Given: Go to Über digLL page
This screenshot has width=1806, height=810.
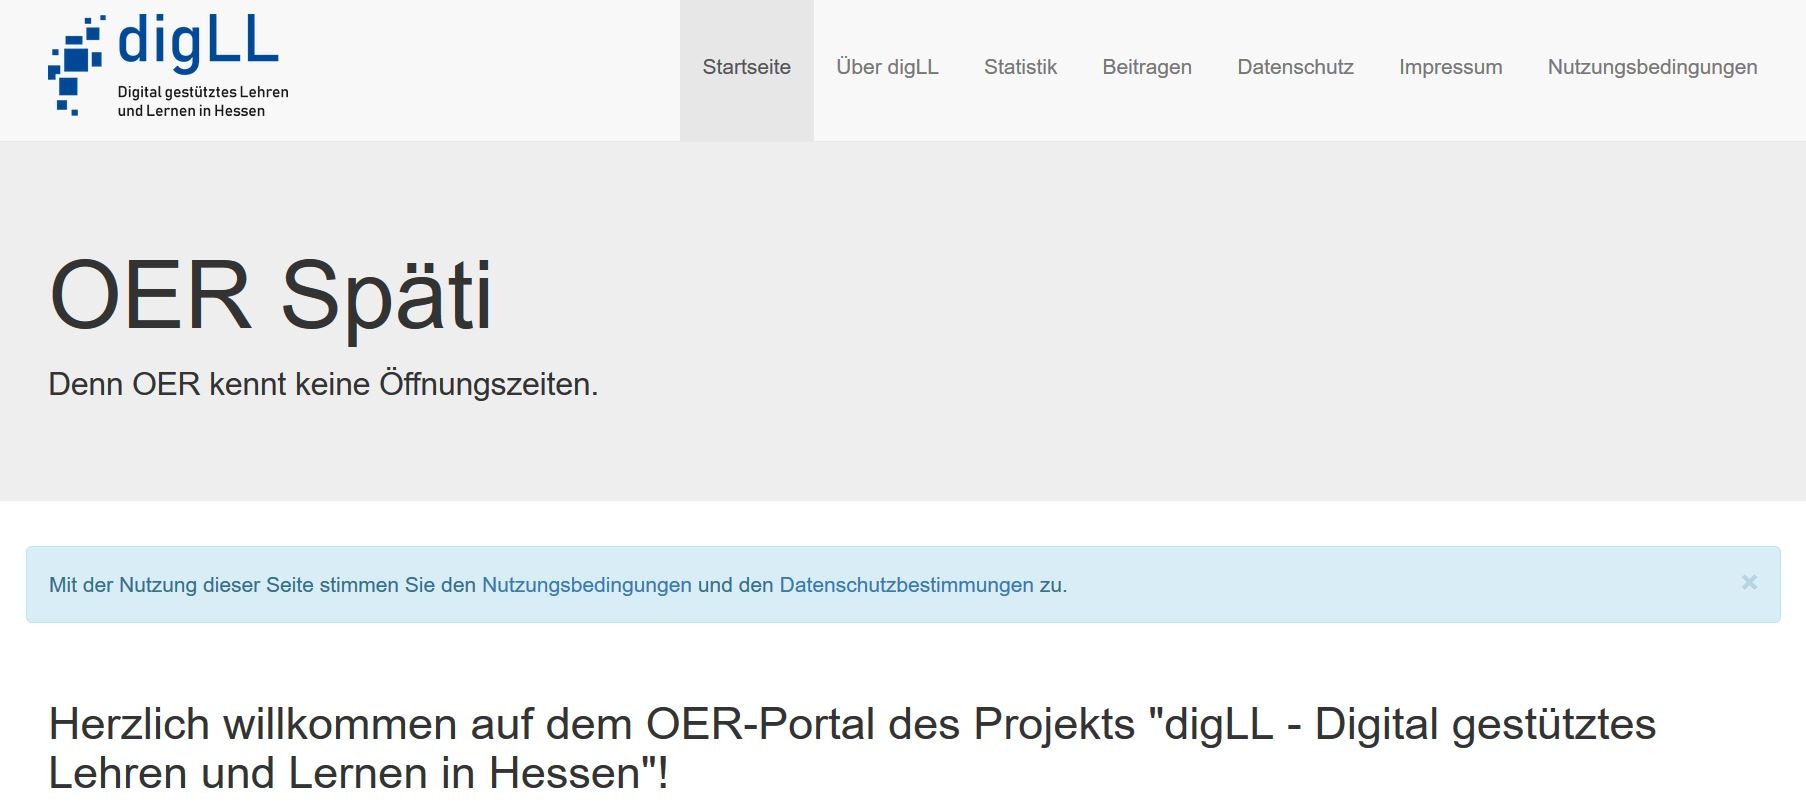Looking at the screenshot, I should [887, 67].
